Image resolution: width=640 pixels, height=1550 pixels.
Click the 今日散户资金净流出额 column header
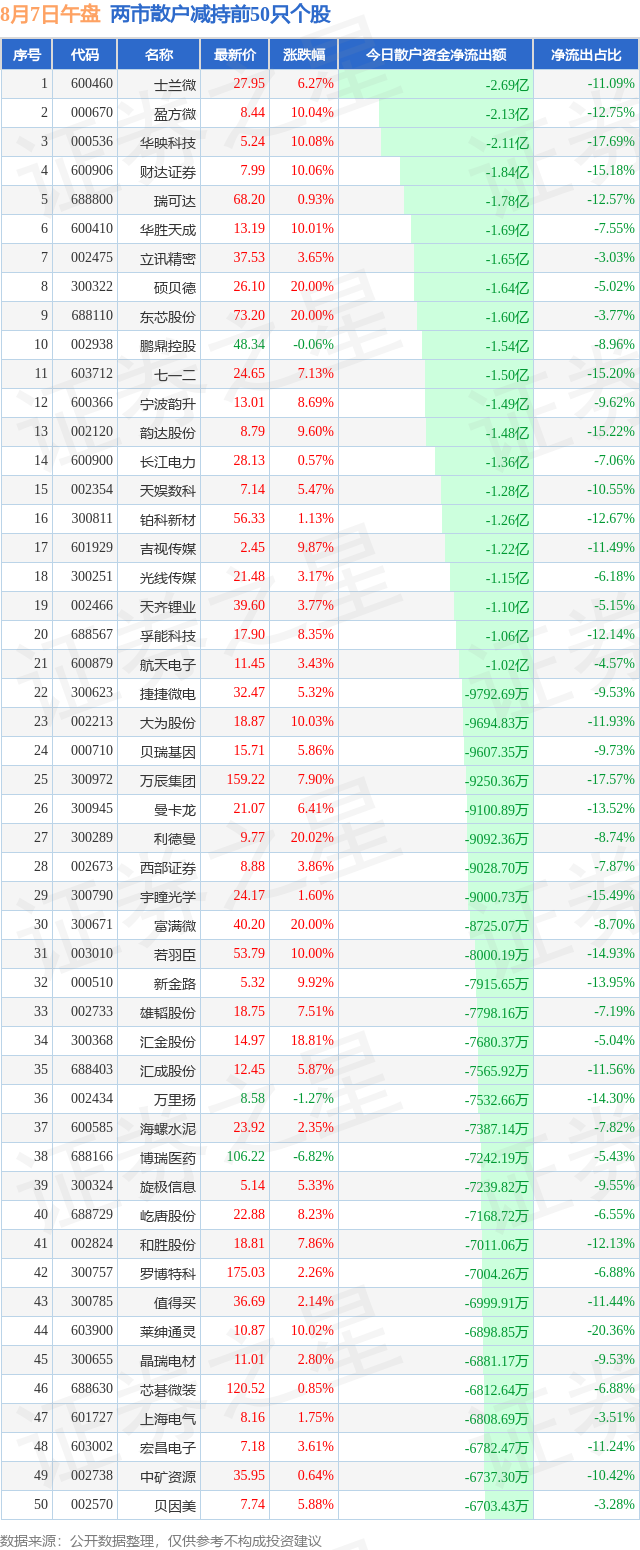(x=435, y=55)
